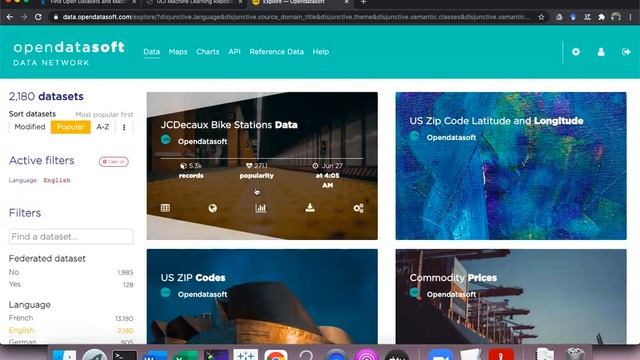Click popularity stat on JCDecaux card
Viewport: 640px width, 360px height.
coord(256,171)
